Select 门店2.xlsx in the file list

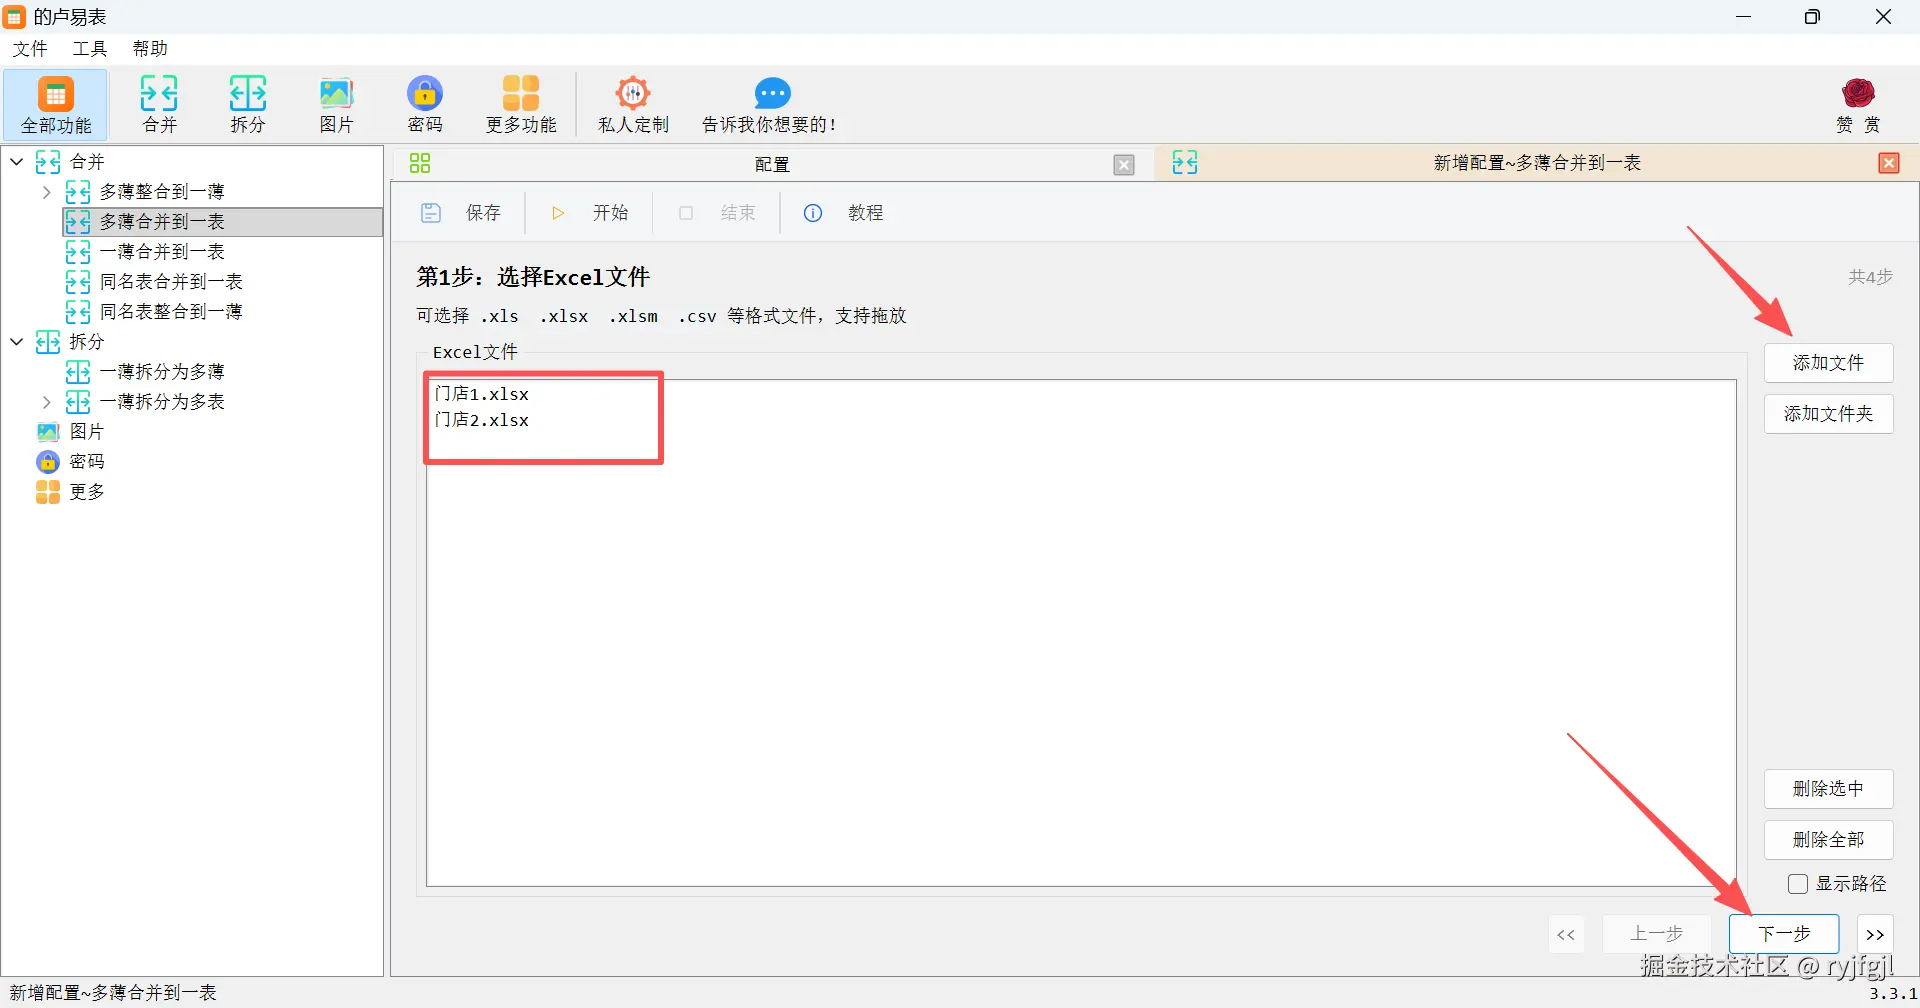pos(482,420)
